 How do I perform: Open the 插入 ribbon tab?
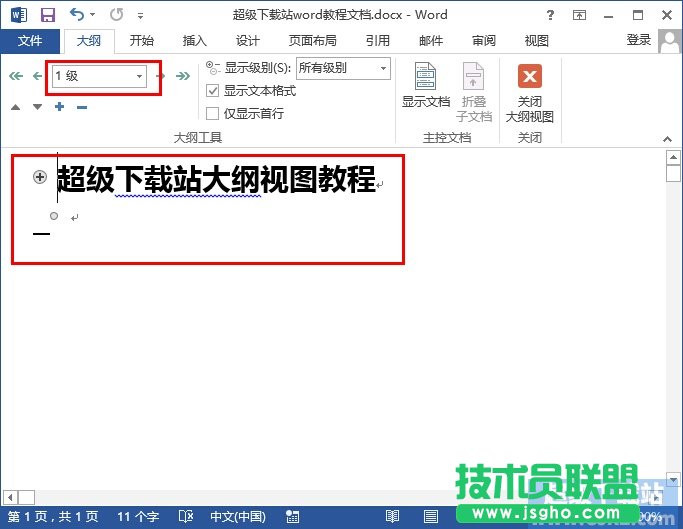point(194,41)
